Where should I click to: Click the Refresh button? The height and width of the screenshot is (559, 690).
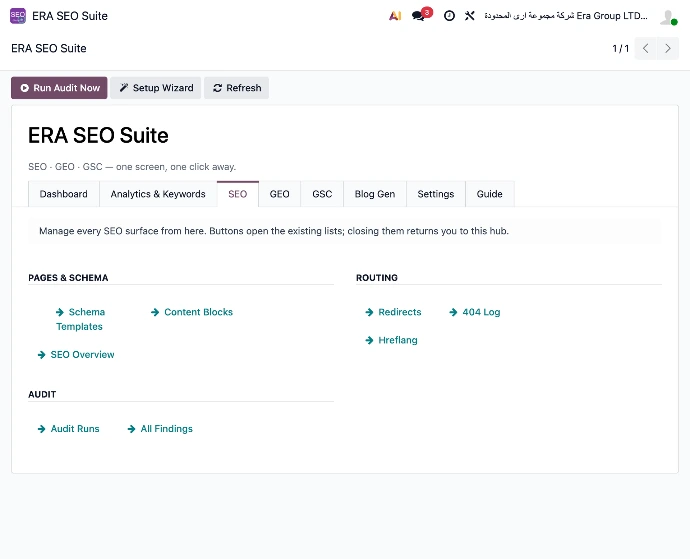(x=237, y=88)
